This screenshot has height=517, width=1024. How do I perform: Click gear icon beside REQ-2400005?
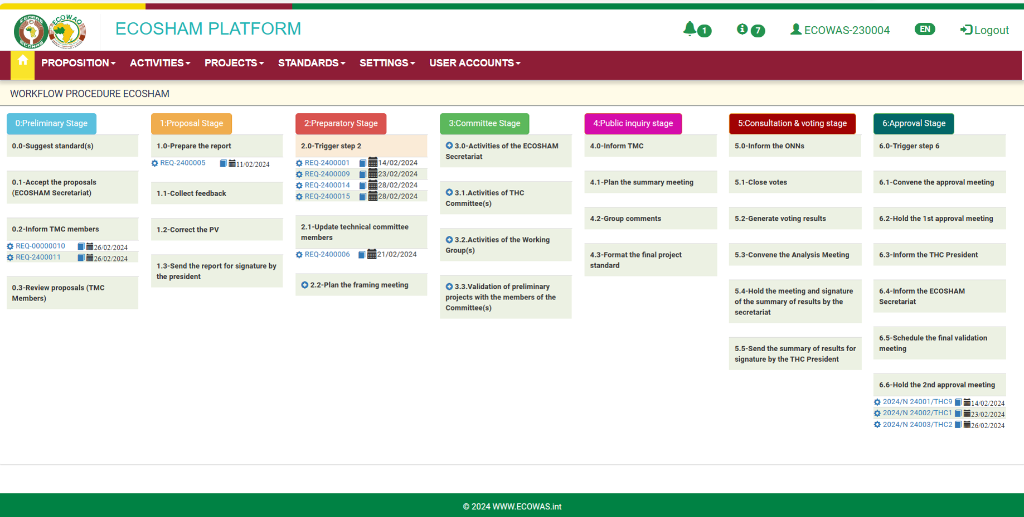click(155, 163)
